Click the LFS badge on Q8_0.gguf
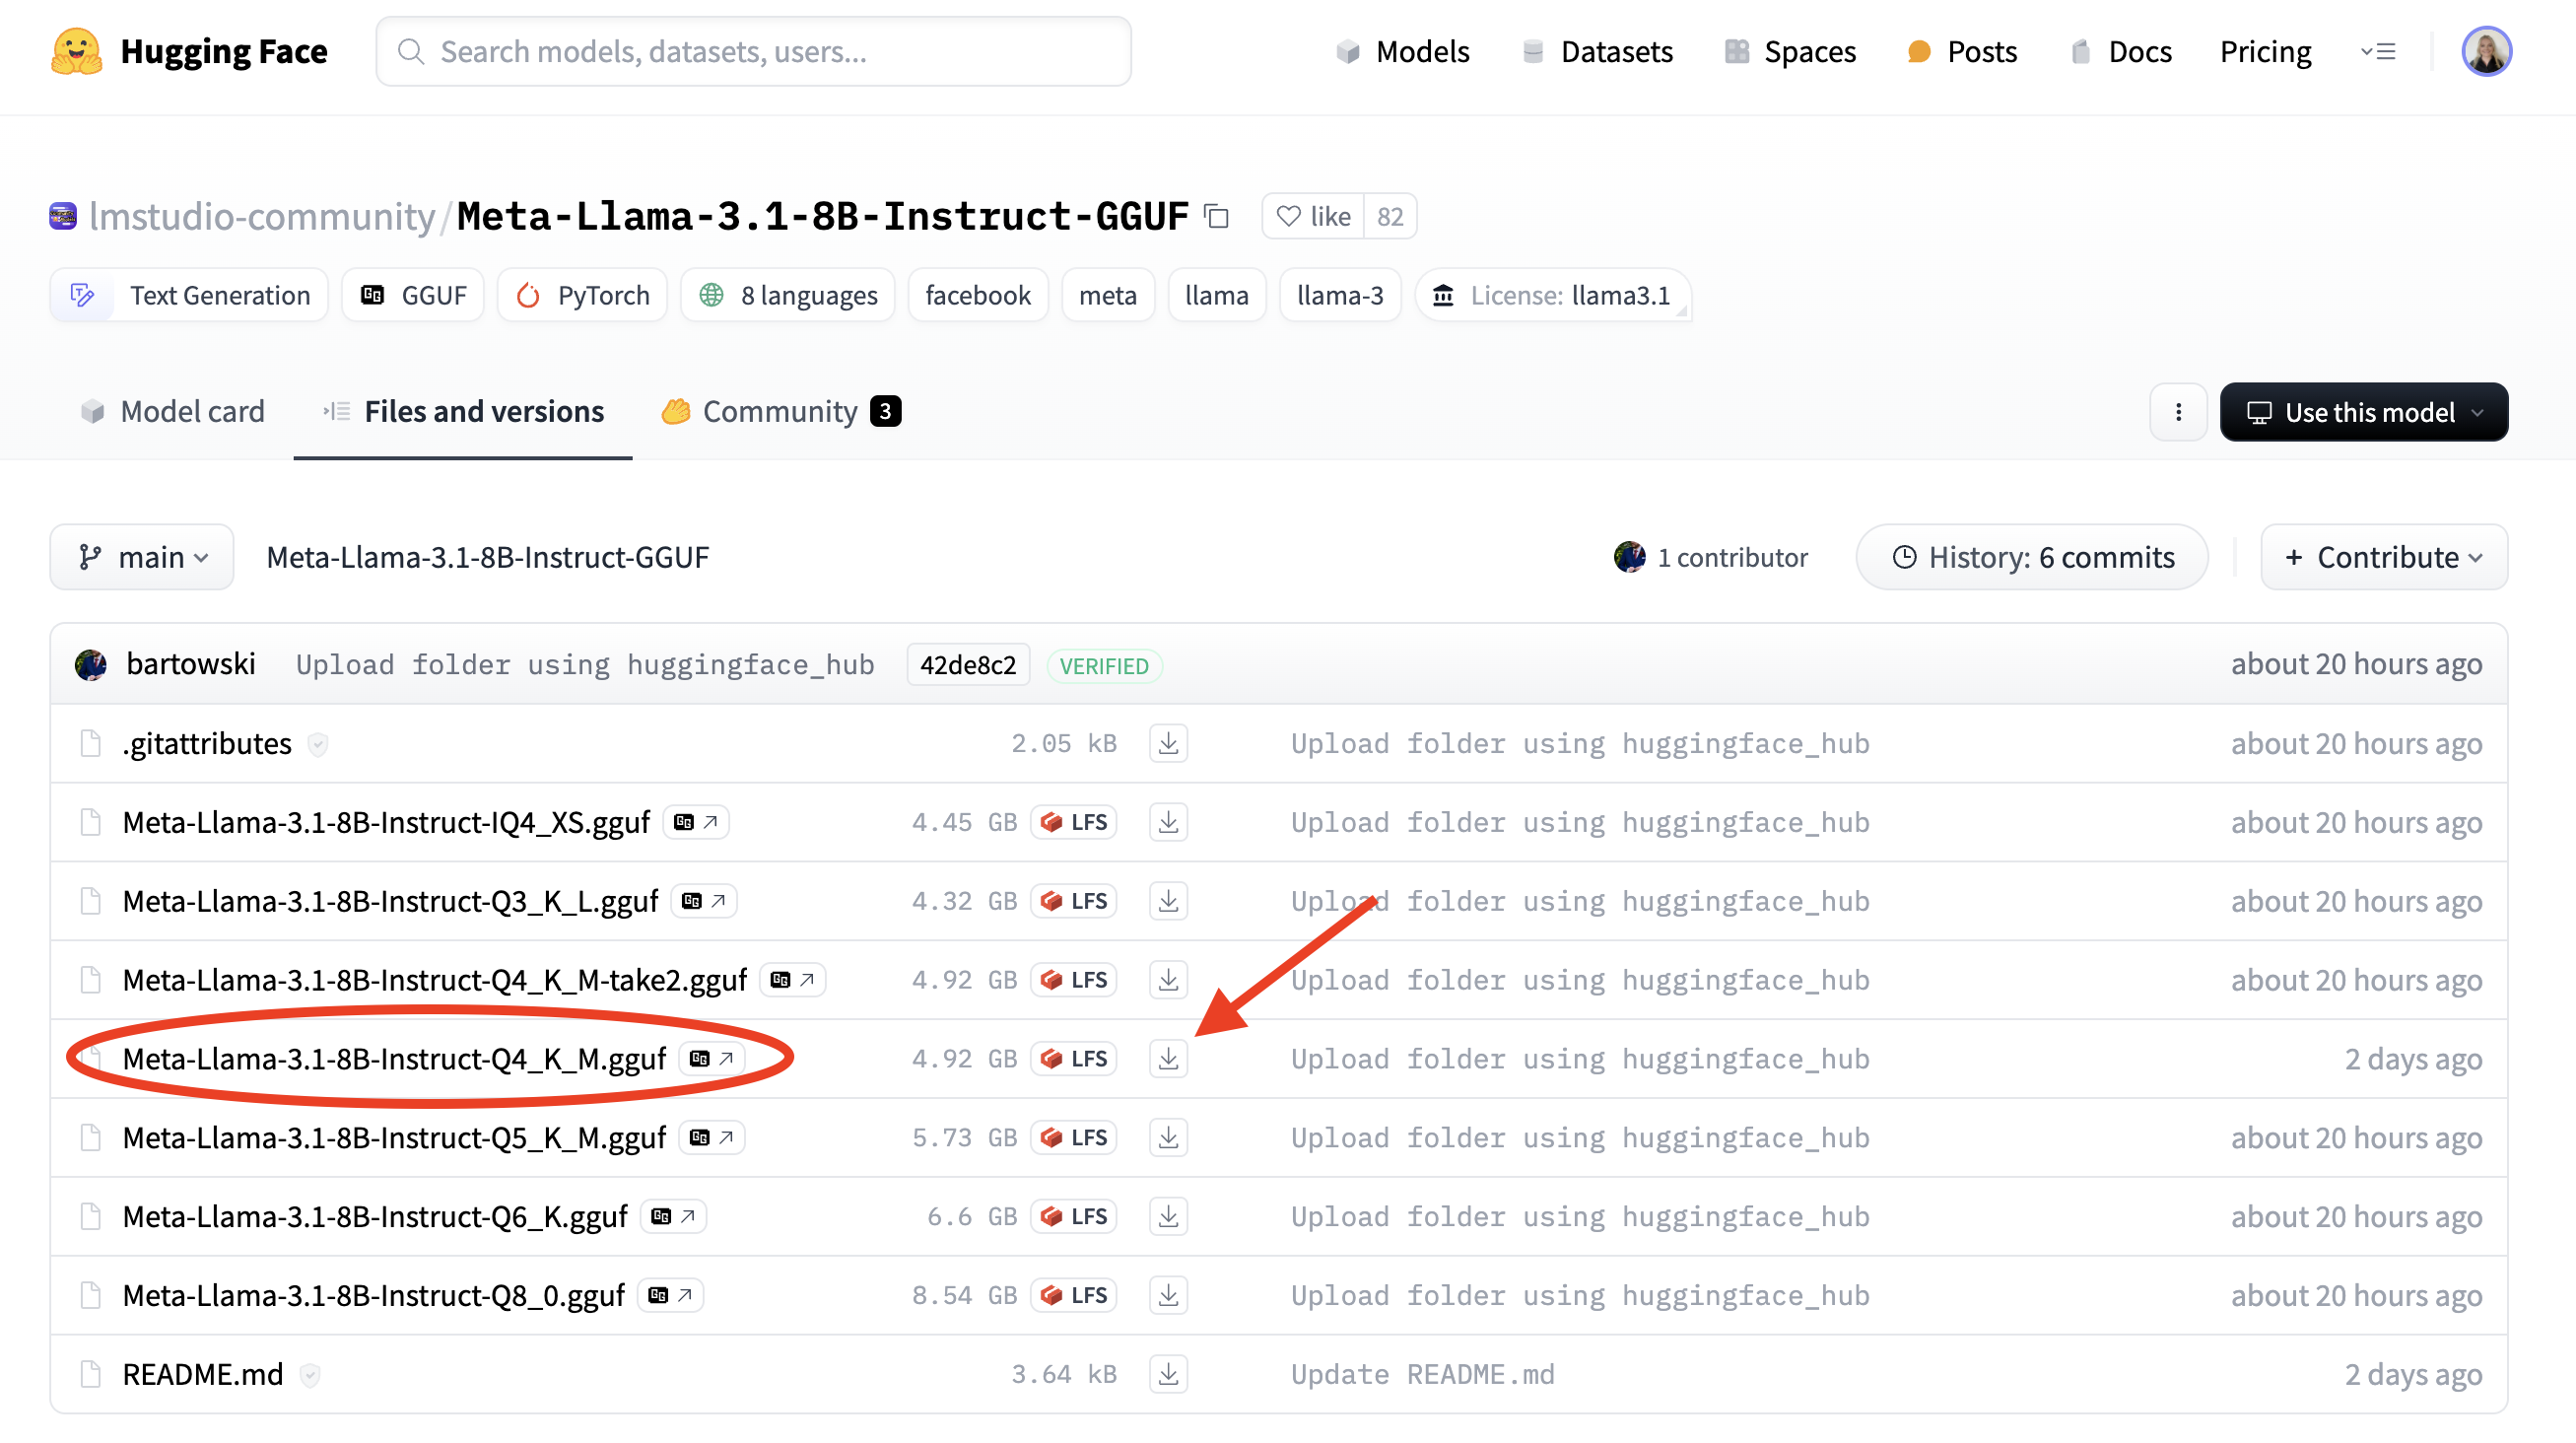This screenshot has width=2576, height=1443. tap(1074, 1297)
